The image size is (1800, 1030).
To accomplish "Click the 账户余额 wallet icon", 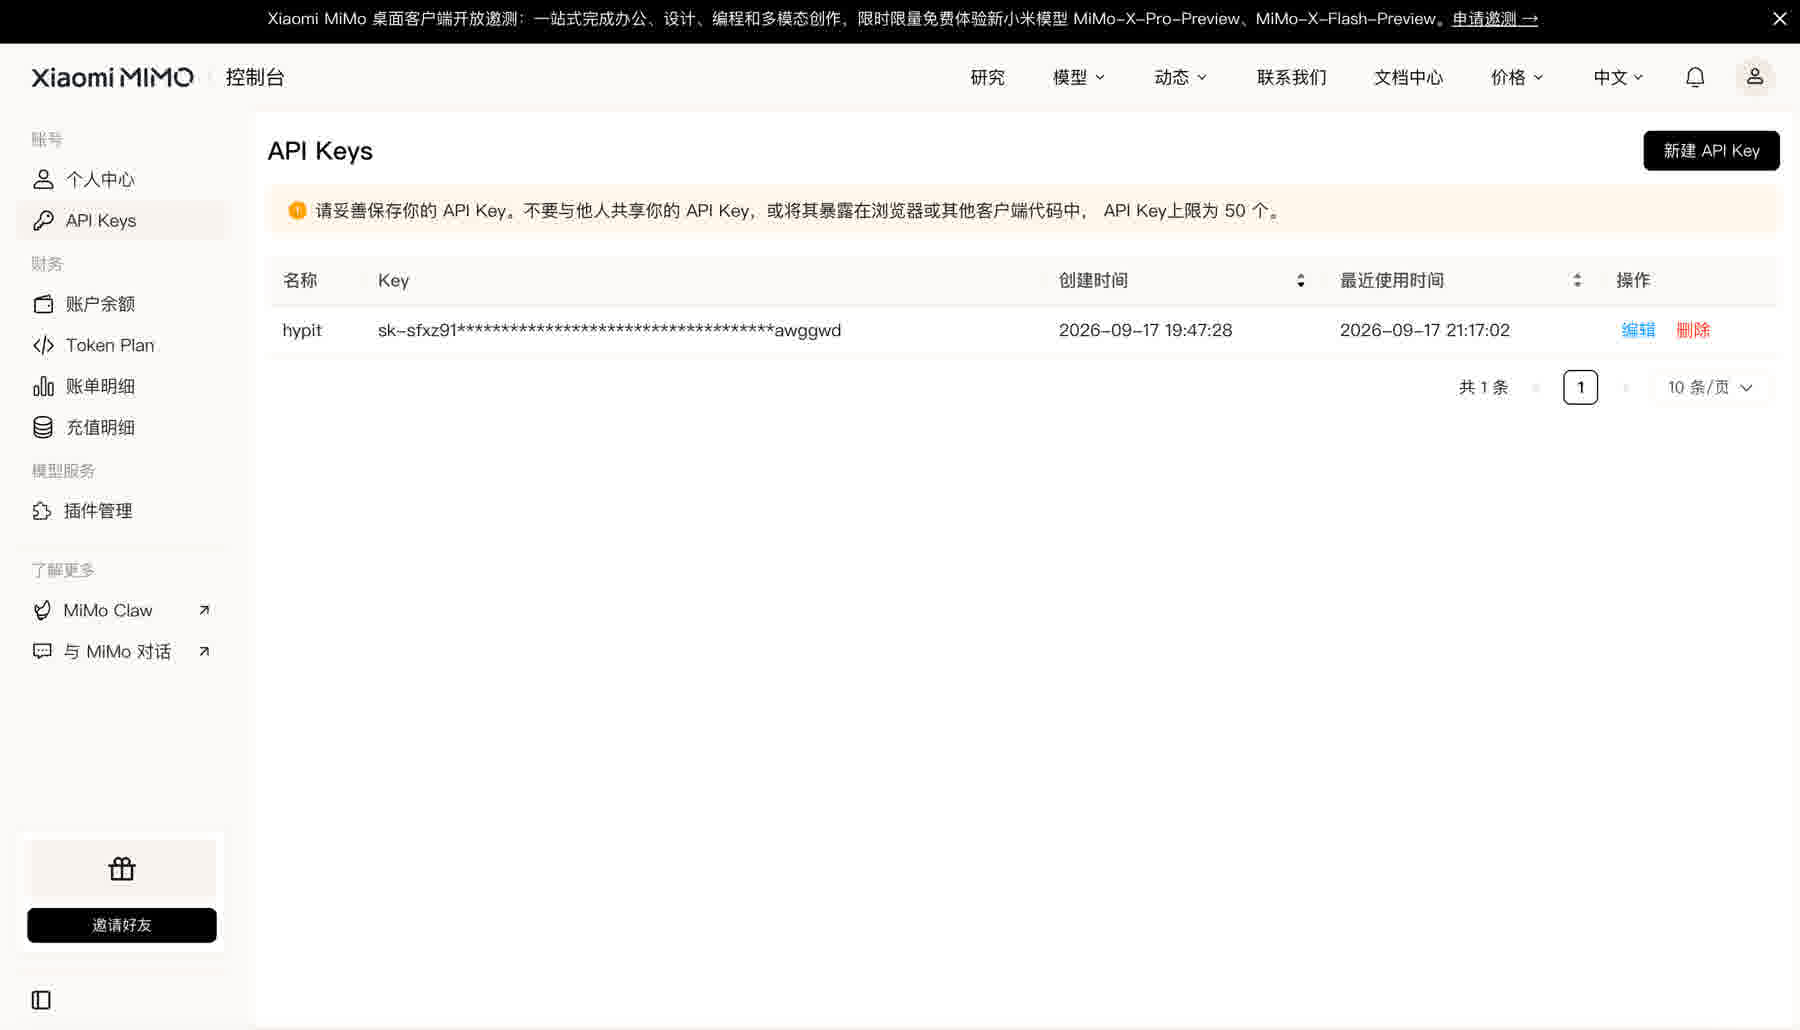I will click(43, 304).
